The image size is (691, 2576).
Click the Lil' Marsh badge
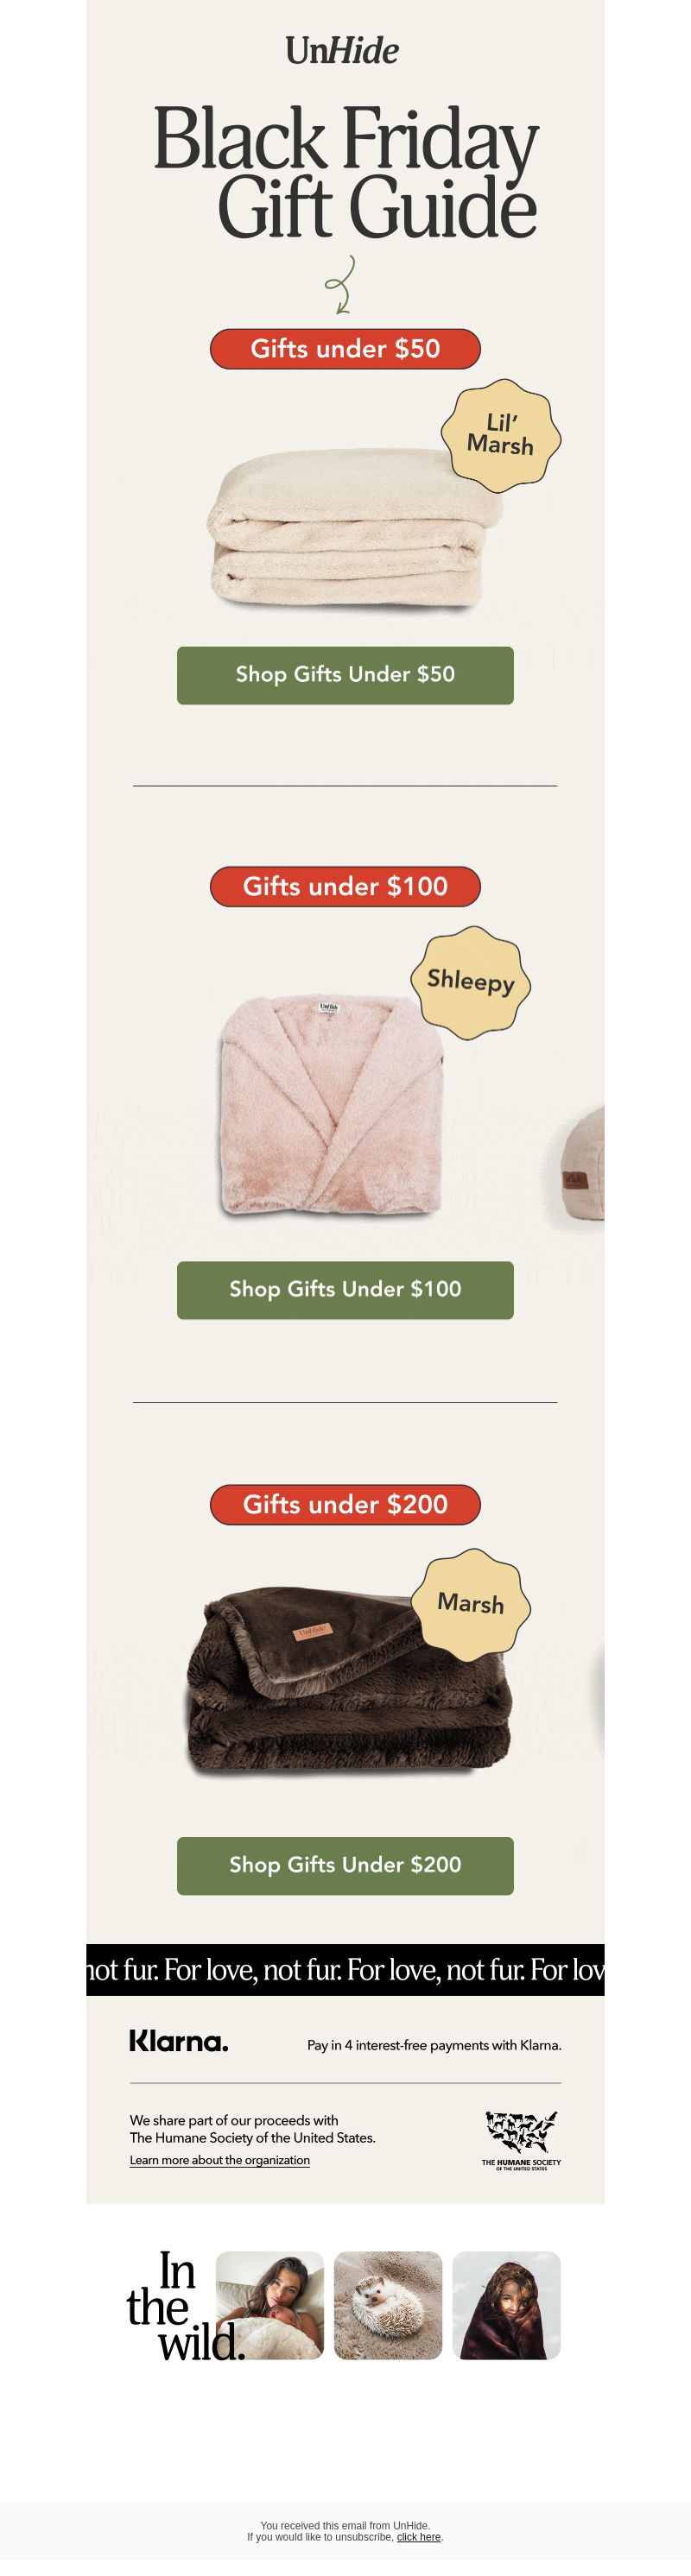point(501,435)
